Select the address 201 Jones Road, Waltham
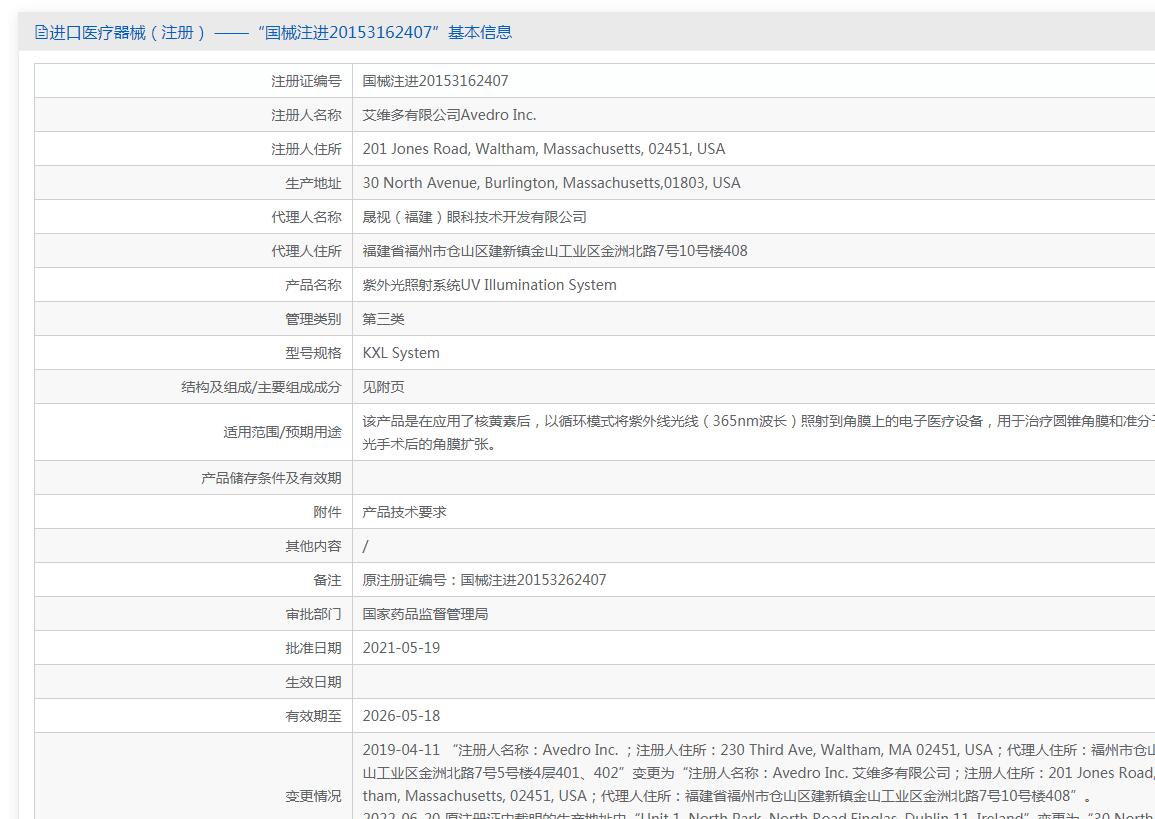The image size is (1155, 819). 544,149
